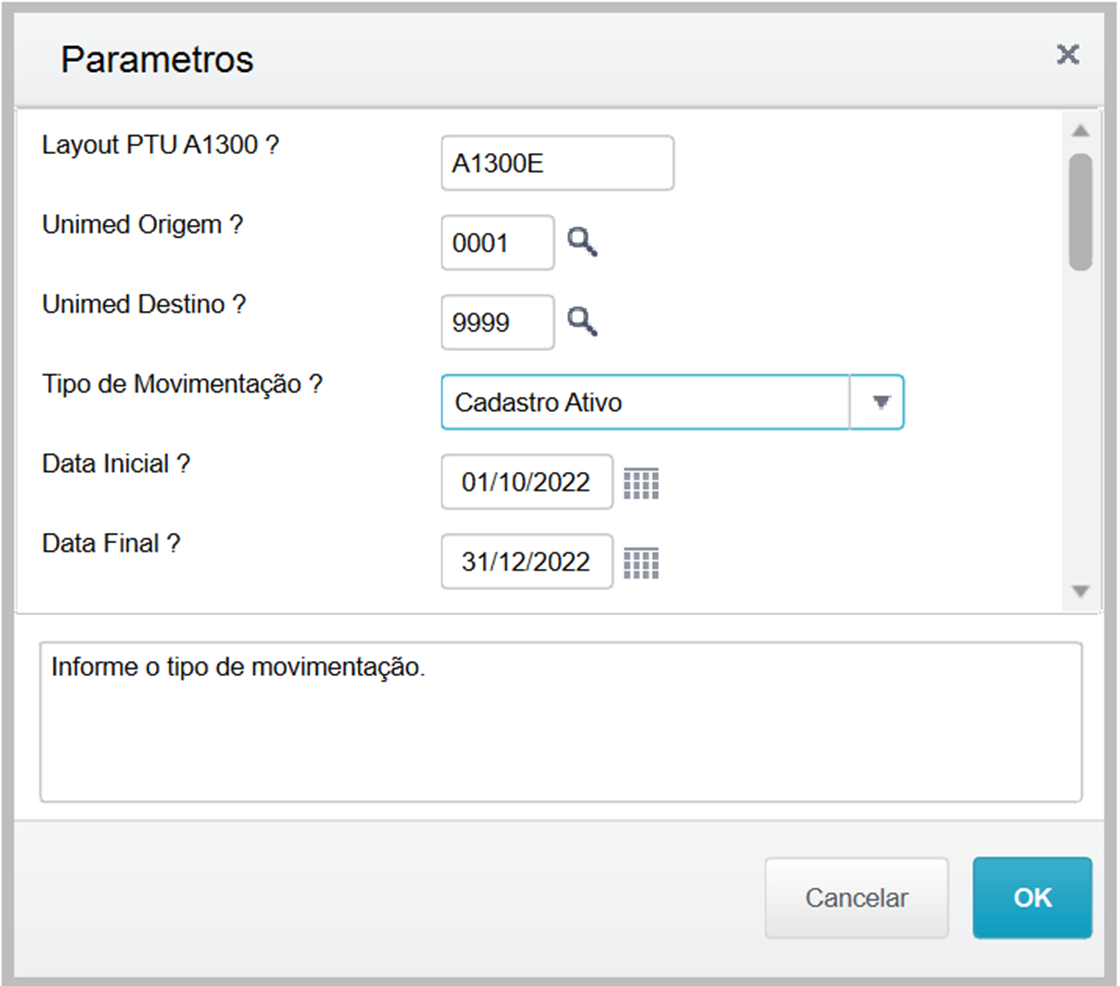Click the Cancelar button
Screen dimensions: 1120x986
point(856,897)
